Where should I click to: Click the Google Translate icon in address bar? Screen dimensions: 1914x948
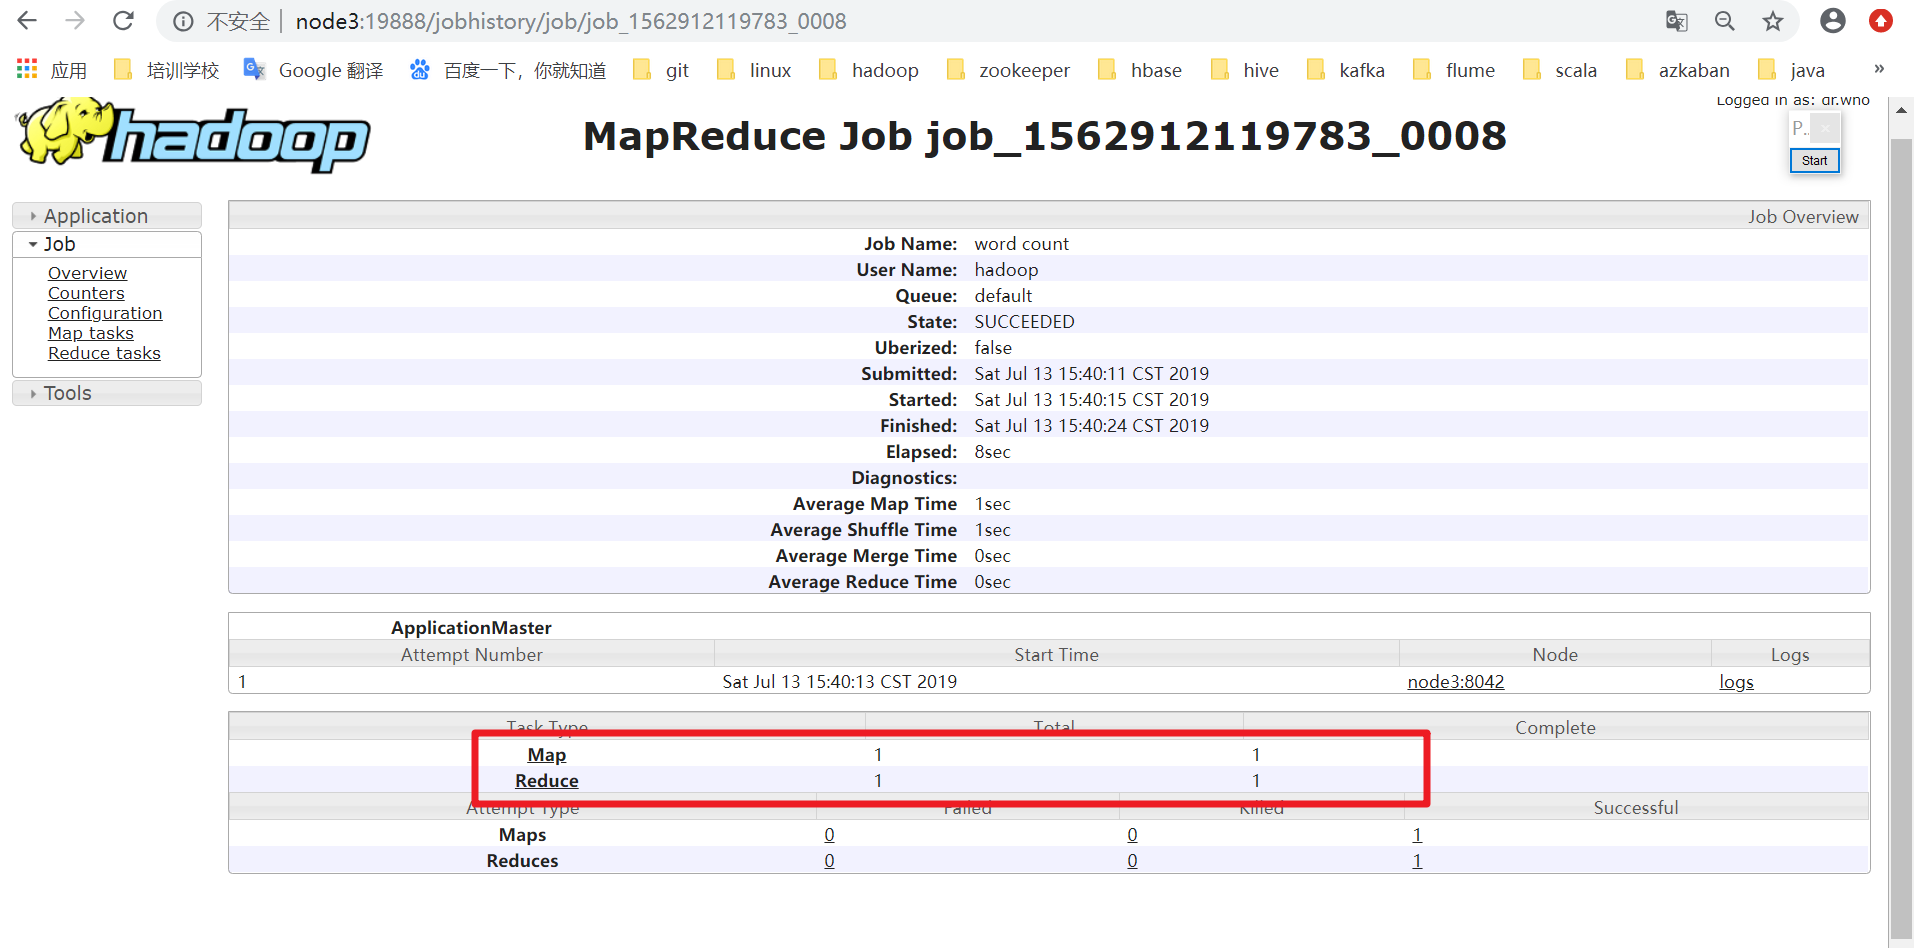(x=1676, y=21)
